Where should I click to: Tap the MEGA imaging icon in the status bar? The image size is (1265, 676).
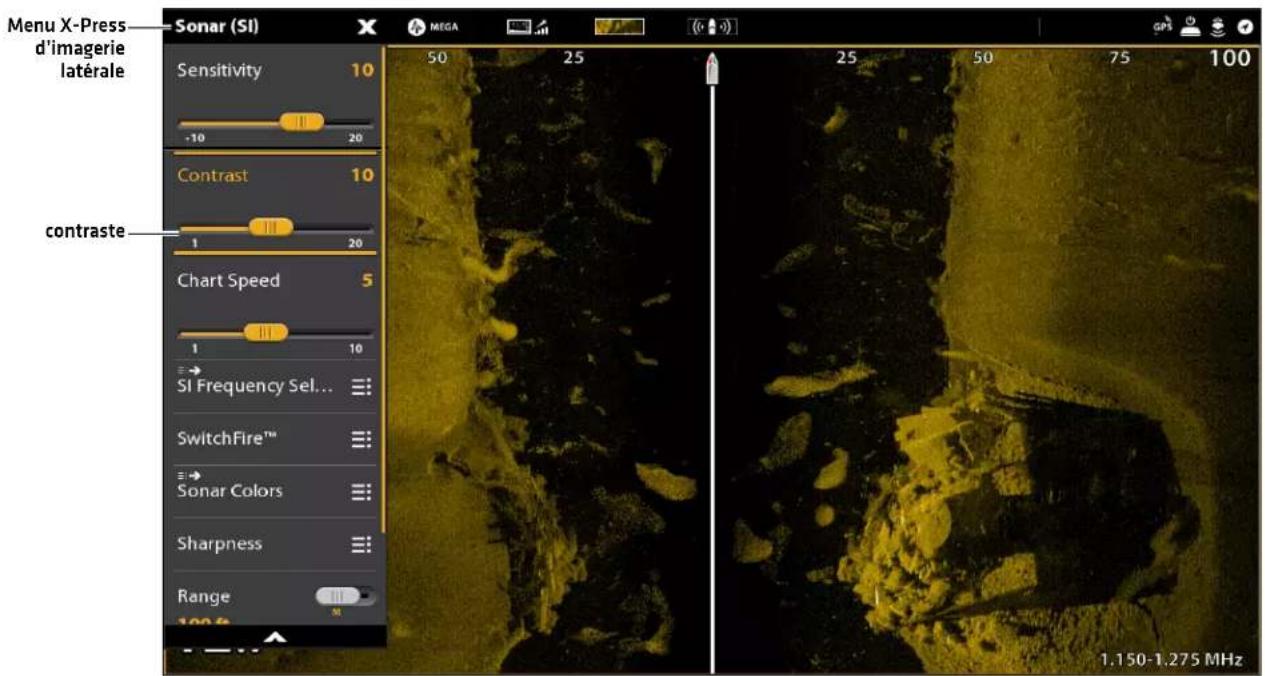tap(434, 27)
